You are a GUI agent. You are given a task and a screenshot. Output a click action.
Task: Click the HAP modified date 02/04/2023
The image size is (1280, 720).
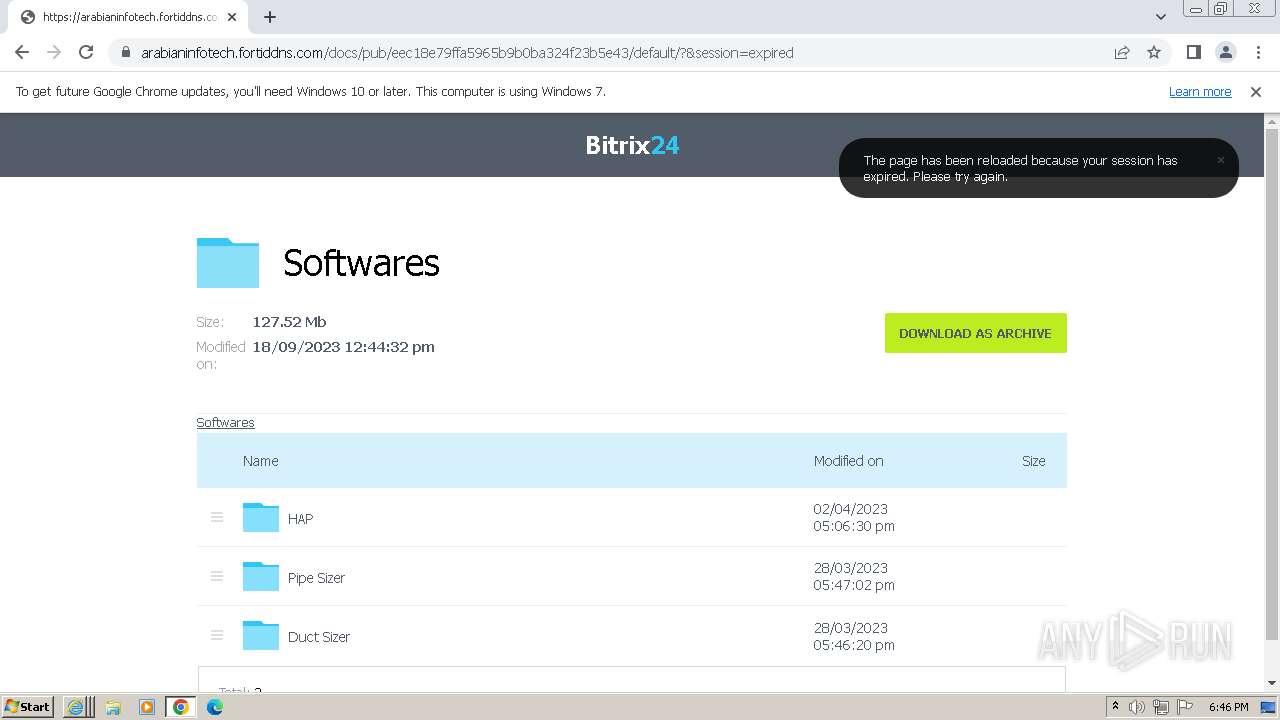pos(851,509)
